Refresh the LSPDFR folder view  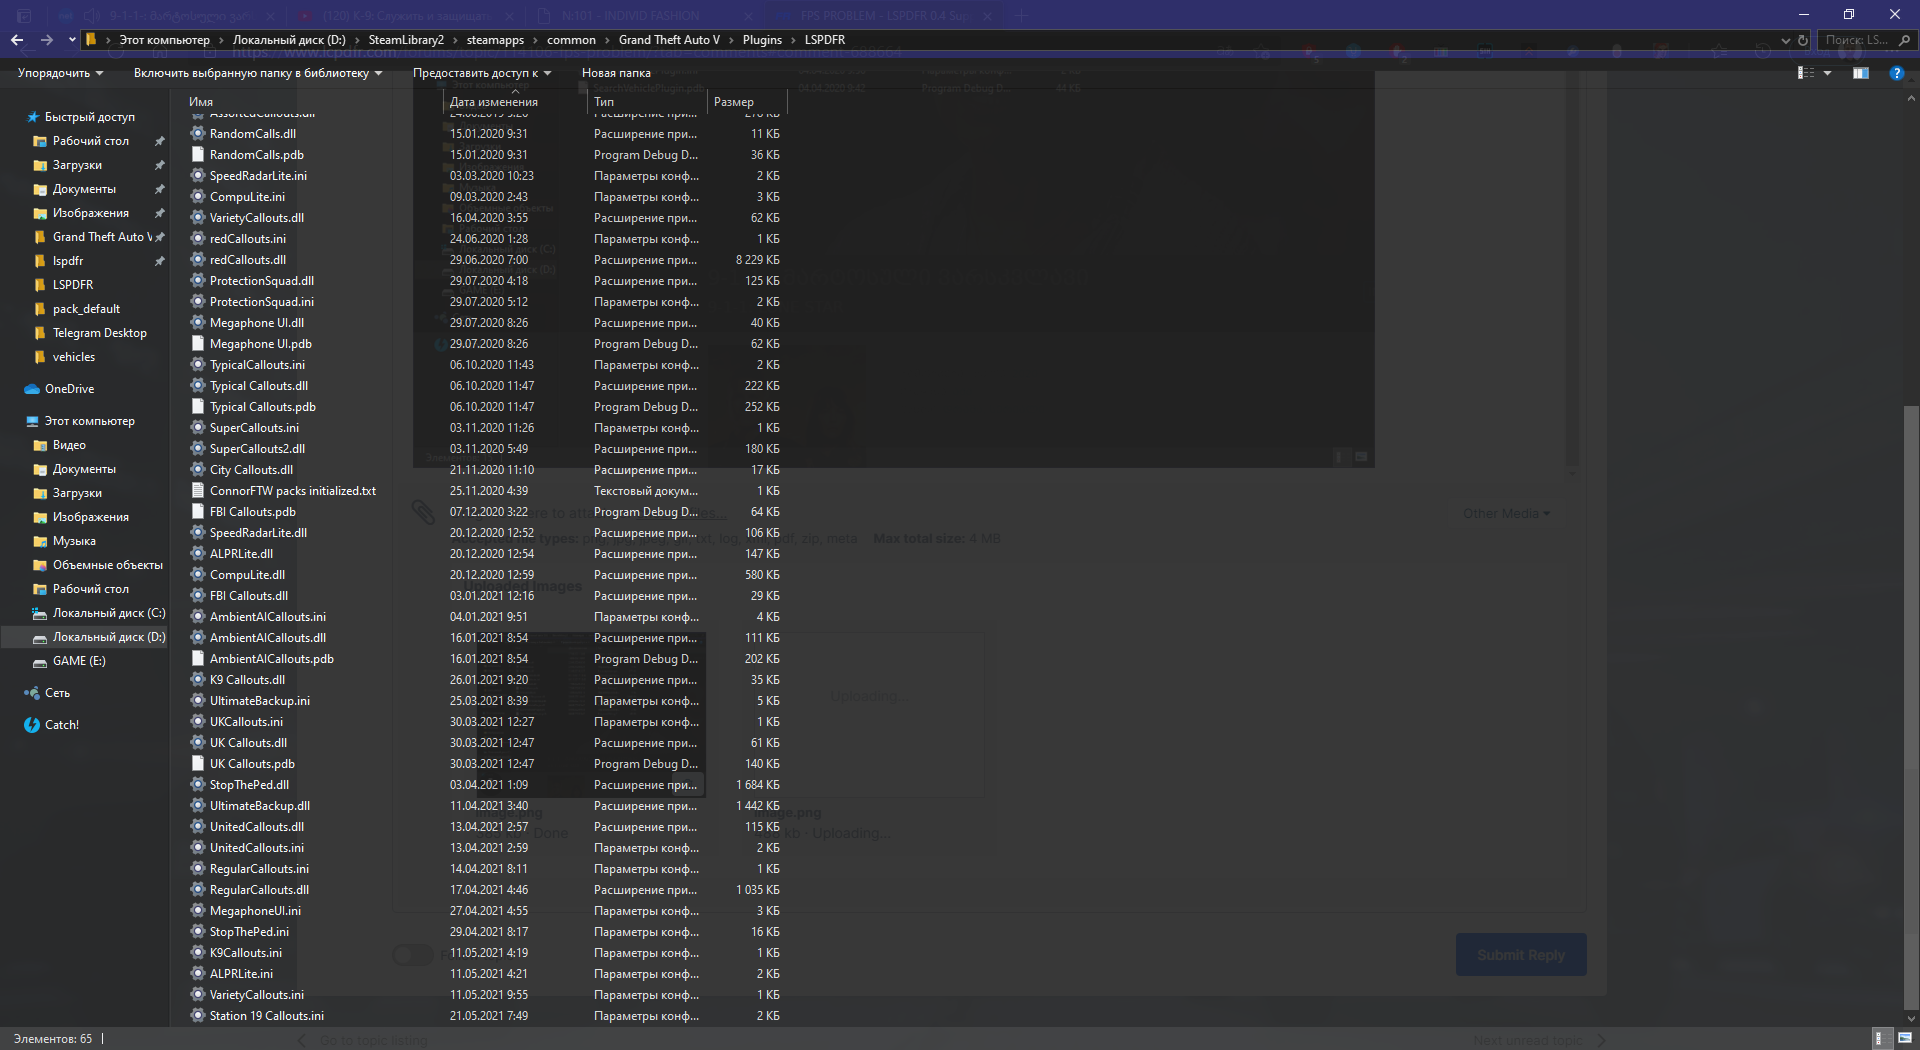[x=1803, y=40]
